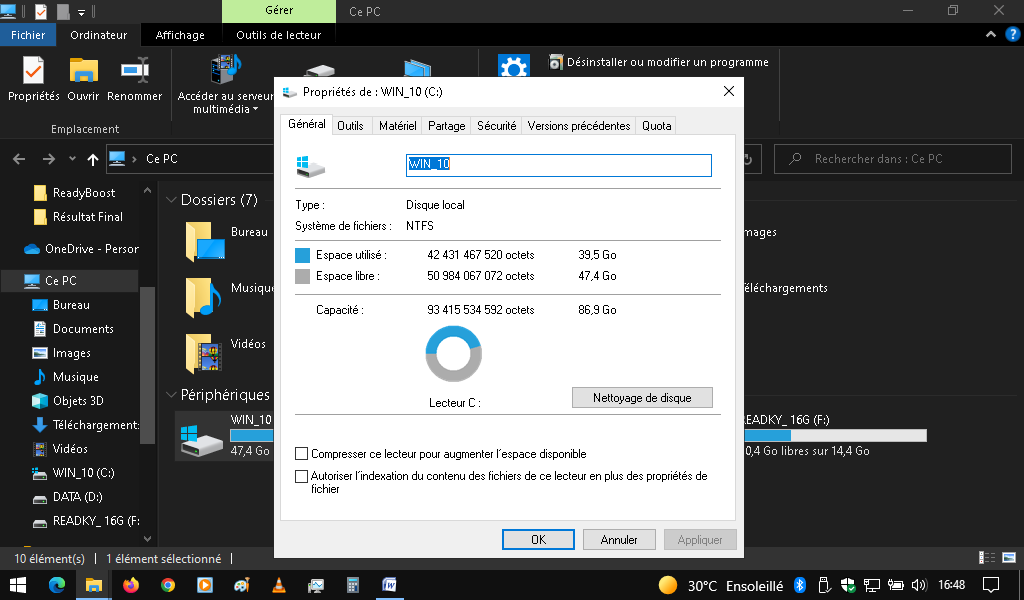Collapse the Dossiers (7) group

coord(172,200)
